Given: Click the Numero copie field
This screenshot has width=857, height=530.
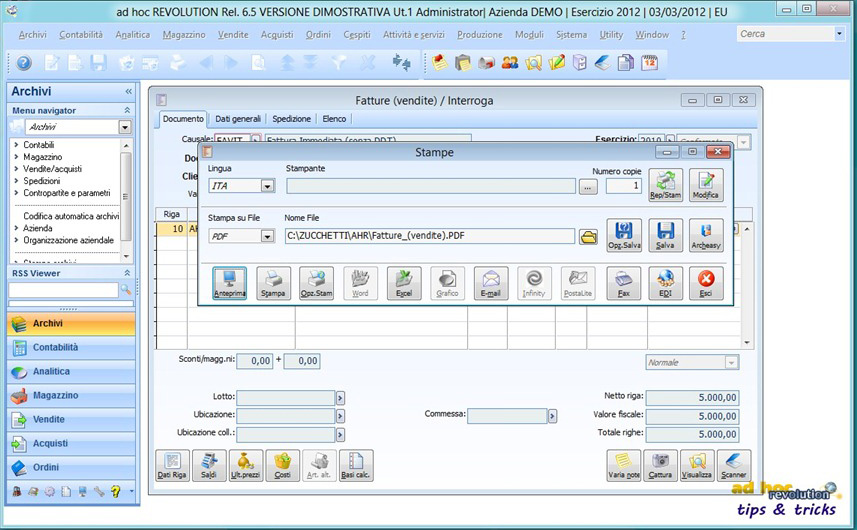Looking at the screenshot, I should click(x=624, y=186).
